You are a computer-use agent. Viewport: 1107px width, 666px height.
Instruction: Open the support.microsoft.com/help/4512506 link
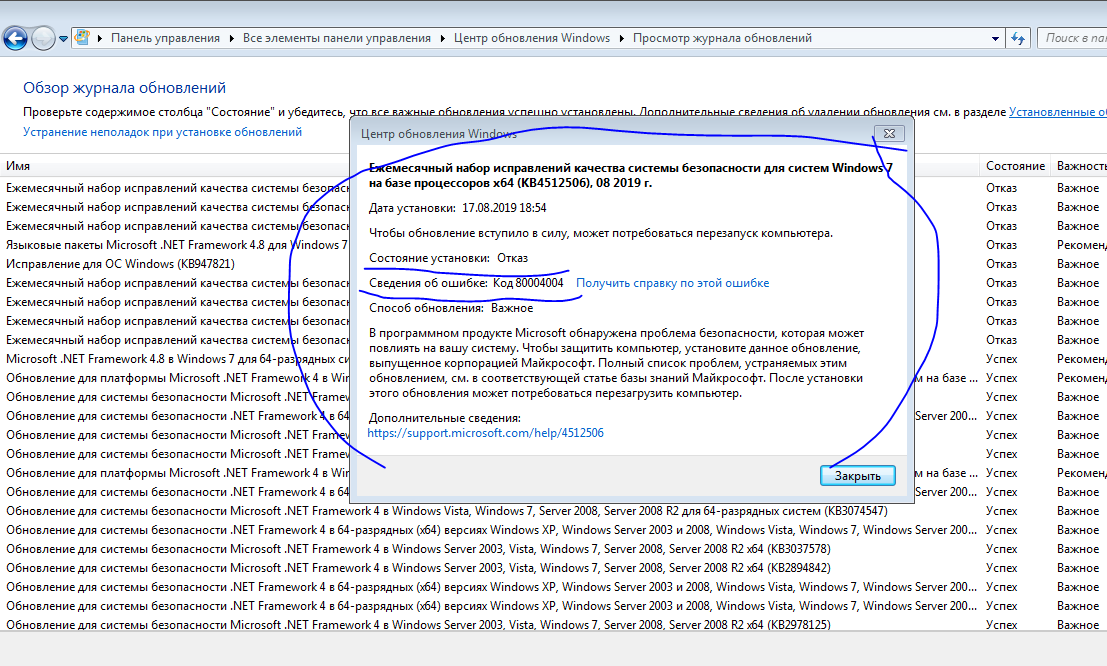(485, 433)
